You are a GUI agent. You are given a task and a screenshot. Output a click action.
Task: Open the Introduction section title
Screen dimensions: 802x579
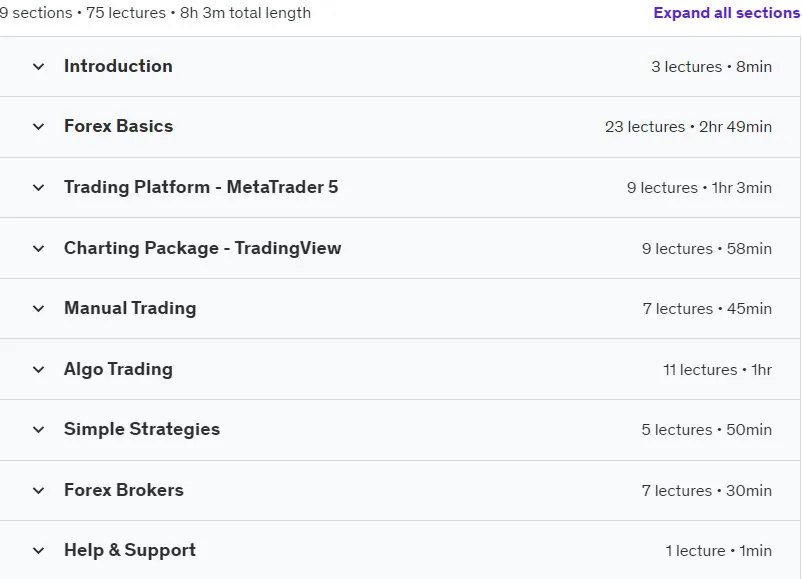[118, 66]
